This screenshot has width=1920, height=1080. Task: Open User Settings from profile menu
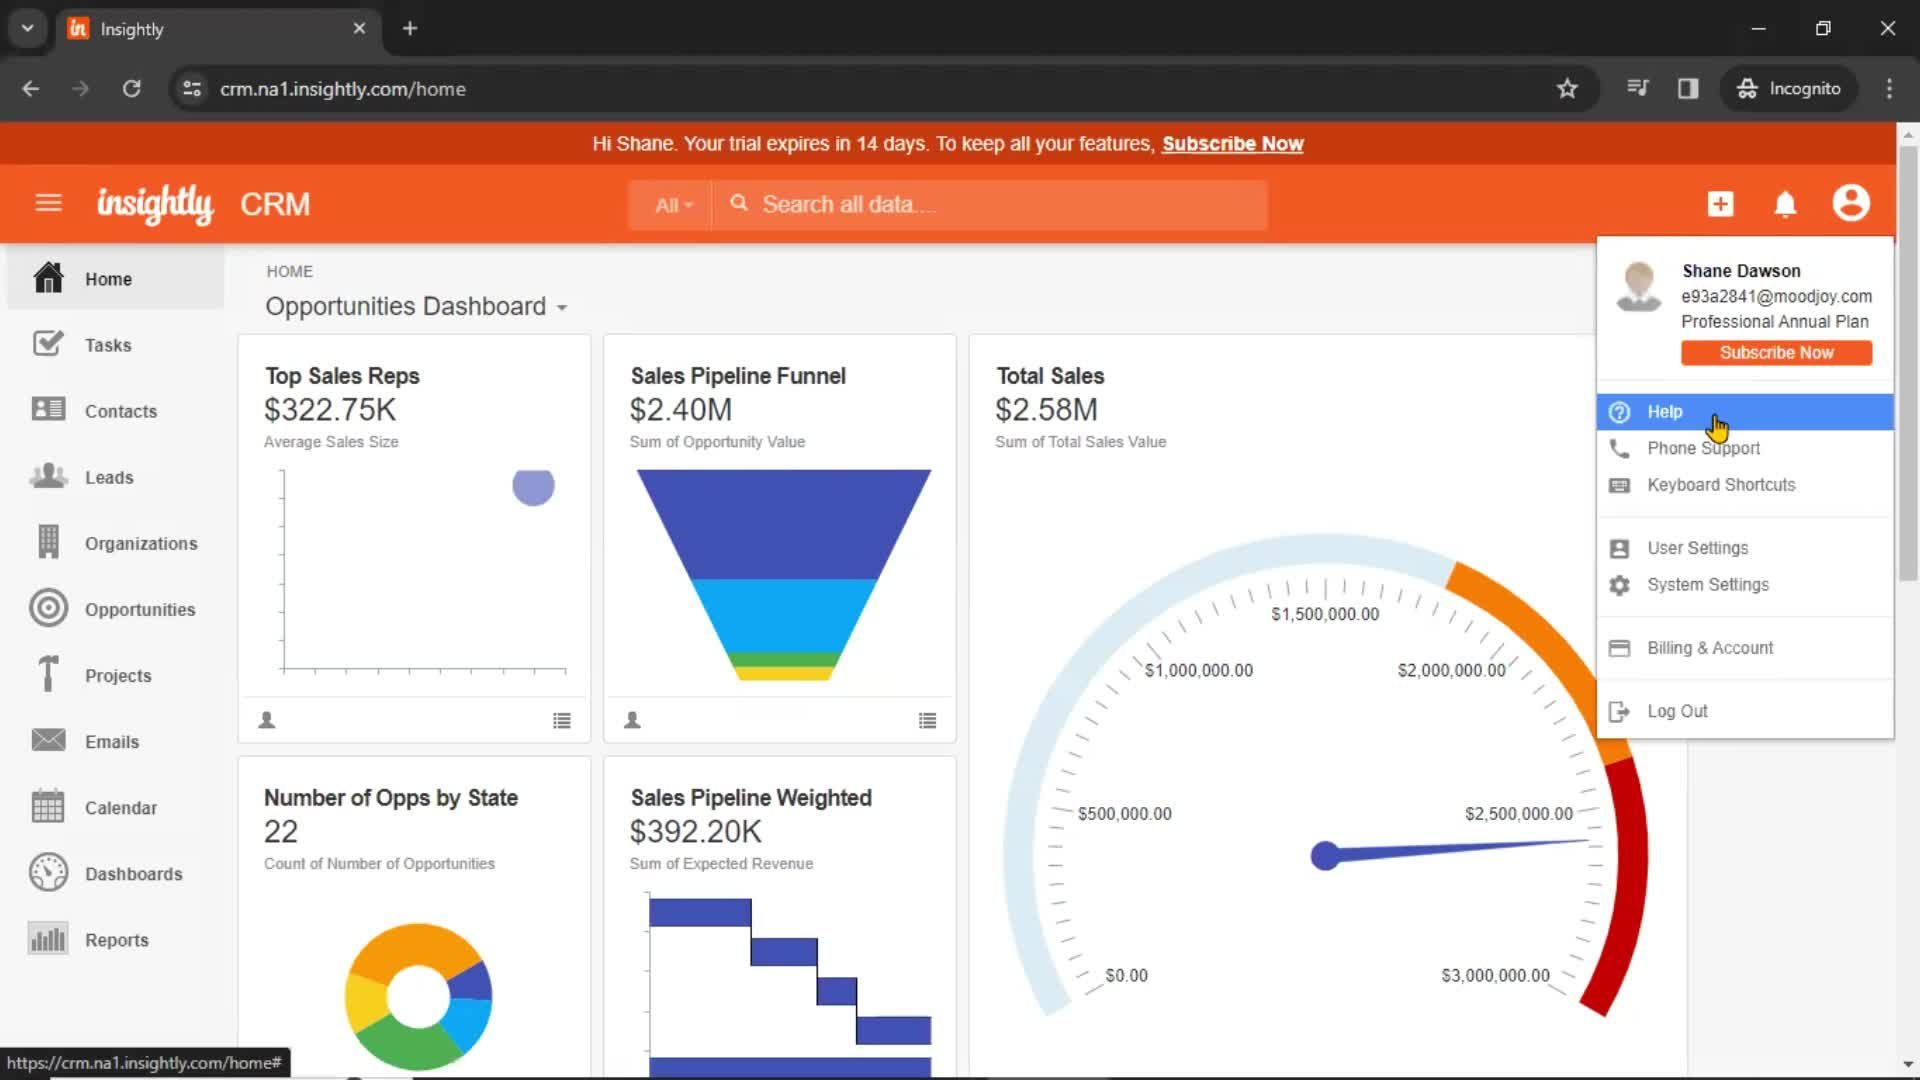point(1745,548)
